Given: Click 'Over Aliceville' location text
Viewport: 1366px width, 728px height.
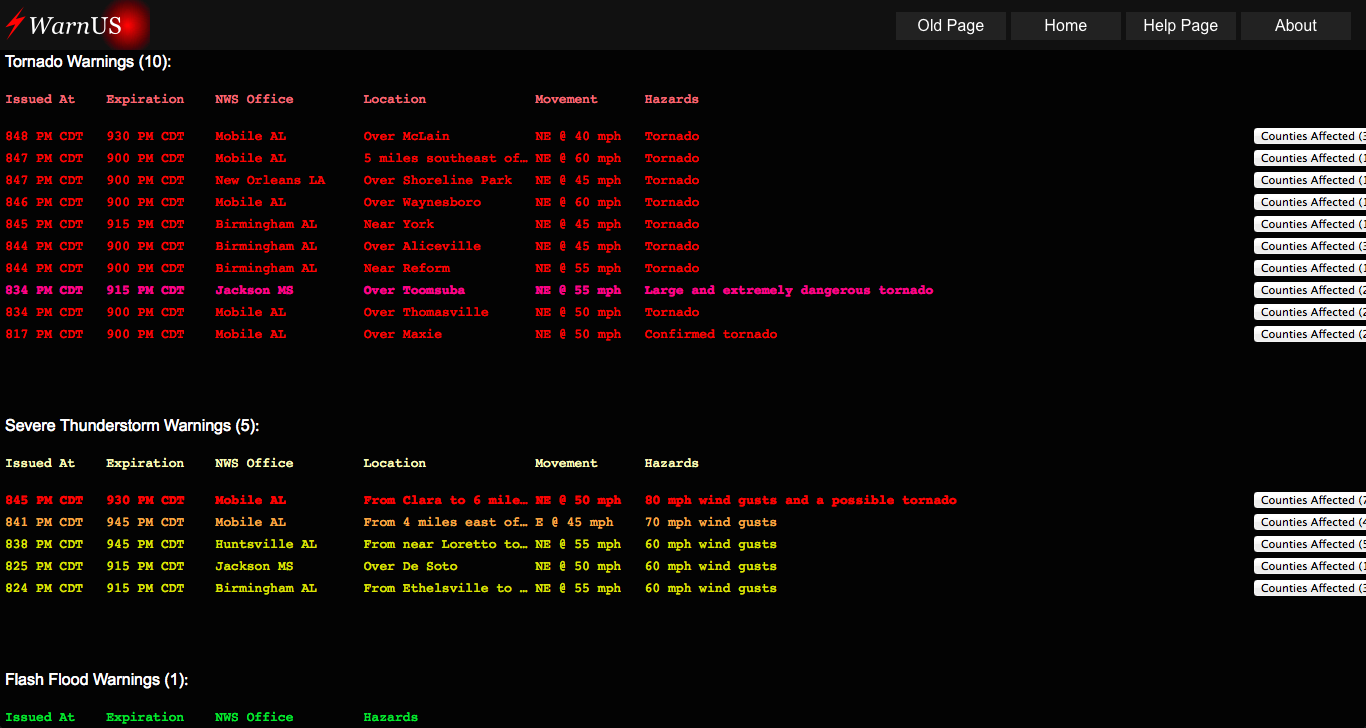Looking at the screenshot, I should pyautogui.click(x=422, y=246).
